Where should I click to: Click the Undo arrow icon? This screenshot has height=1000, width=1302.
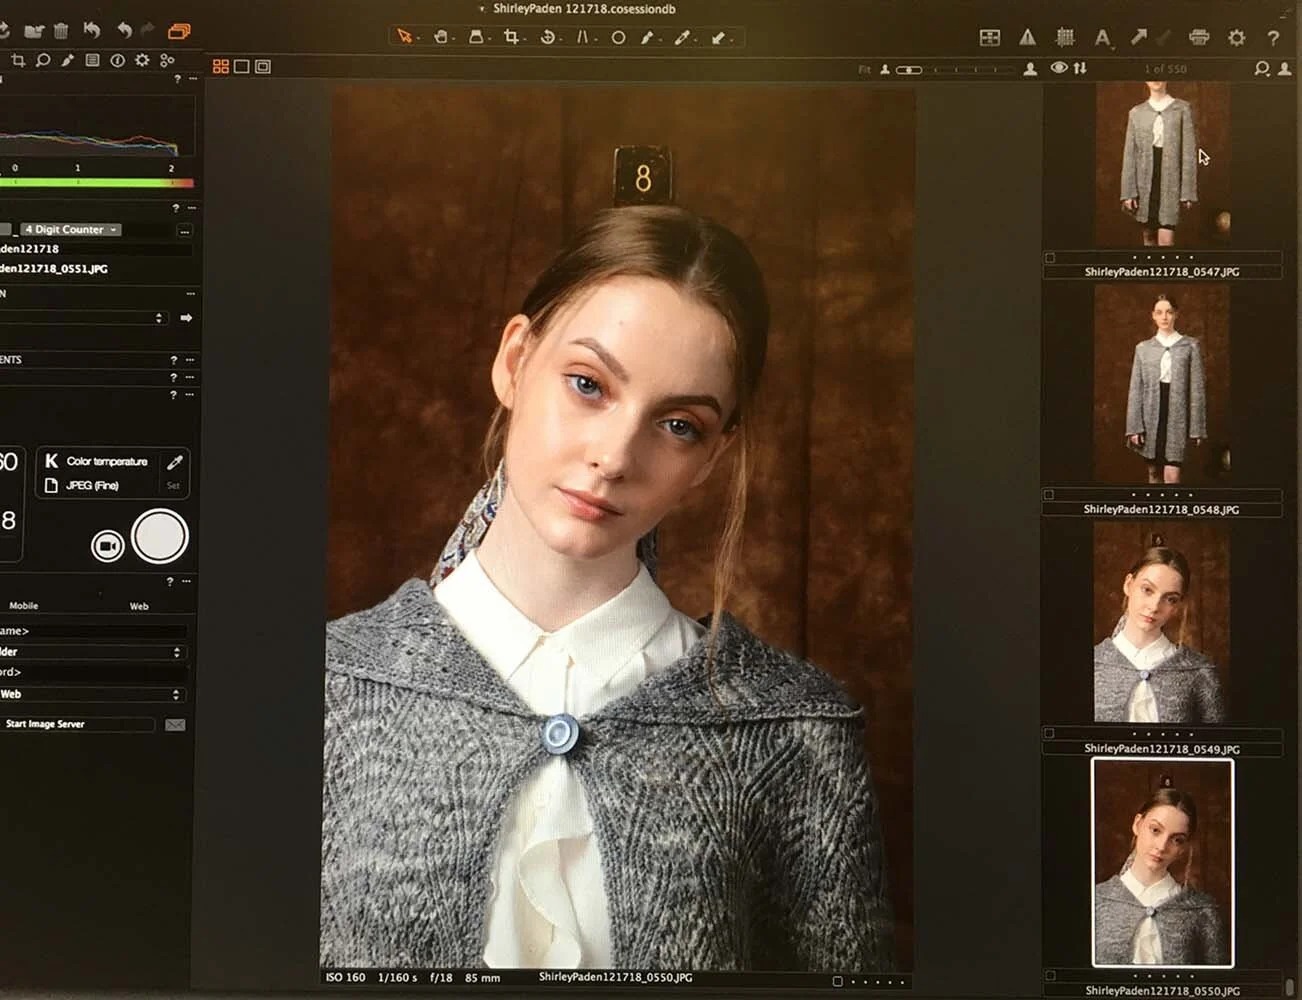tap(124, 31)
